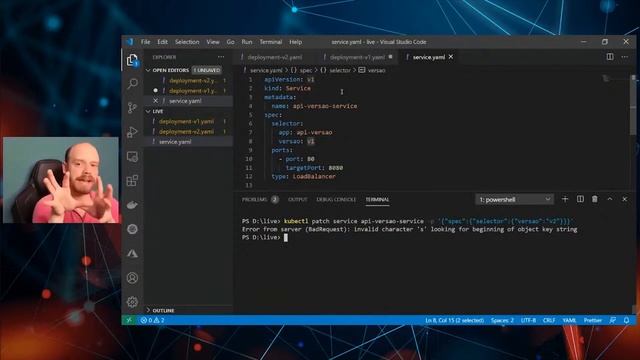Kill the terminal with trash icon
The image size is (640, 360).
click(595, 199)
